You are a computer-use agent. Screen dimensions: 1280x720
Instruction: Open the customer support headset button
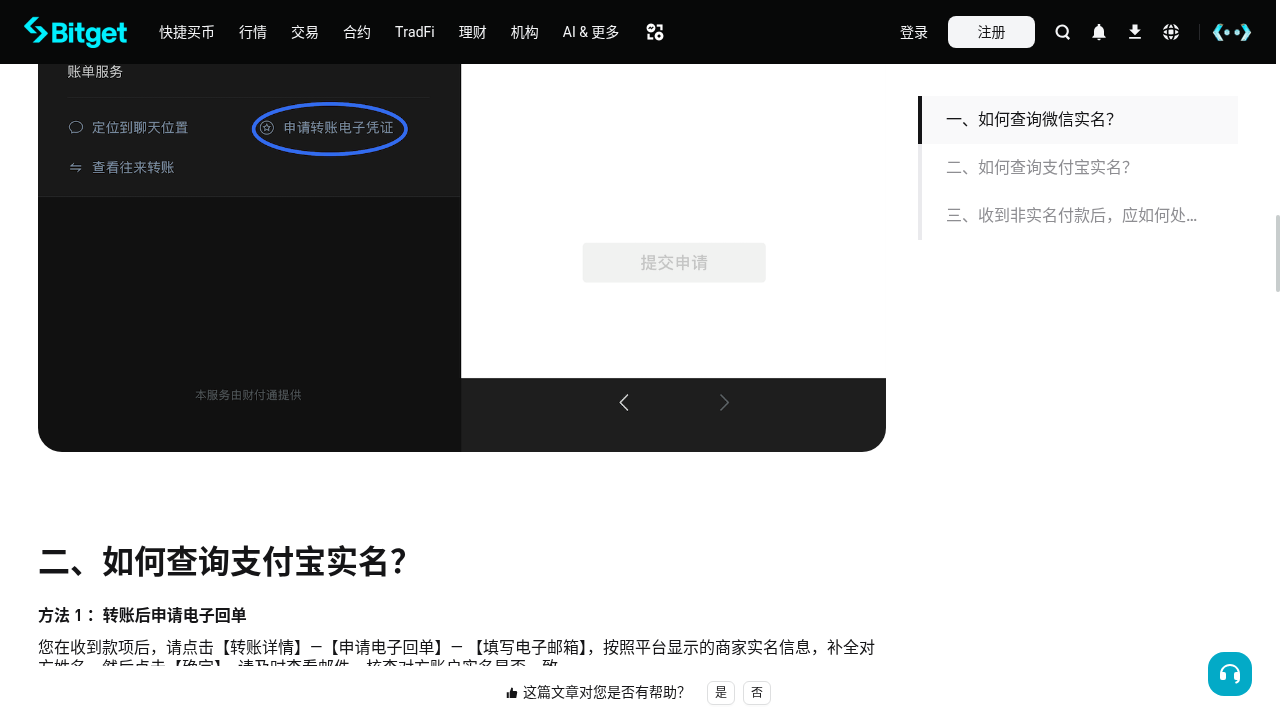click(x=1230, y=674)
